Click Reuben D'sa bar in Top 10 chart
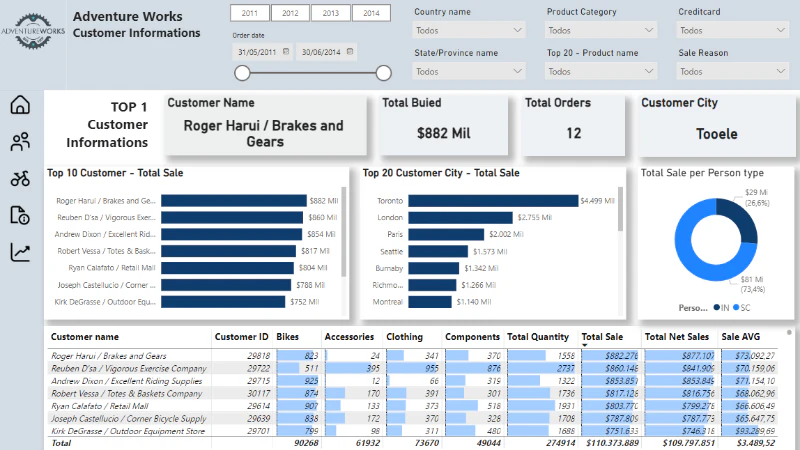Image resolution: width=800 pixels, height=450 pixels. pyautogui.click(x=232, y=217)
